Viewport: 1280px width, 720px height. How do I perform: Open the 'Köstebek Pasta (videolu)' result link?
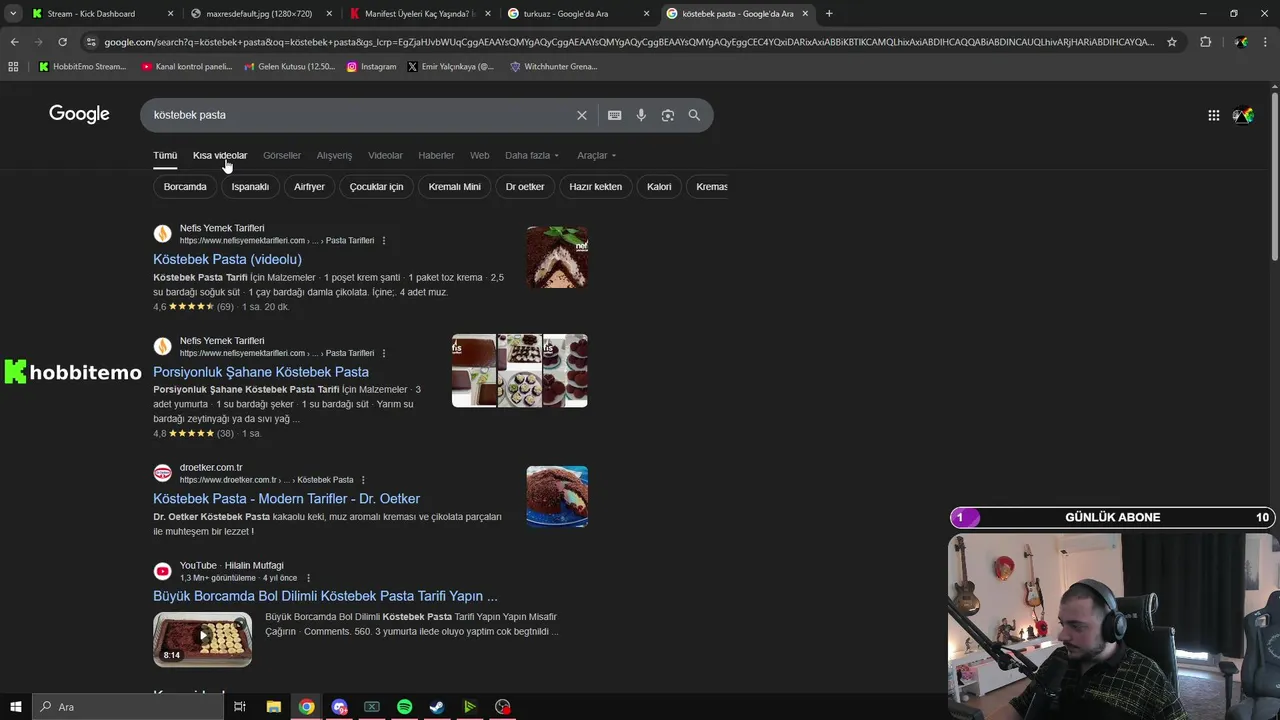point(227,259)
